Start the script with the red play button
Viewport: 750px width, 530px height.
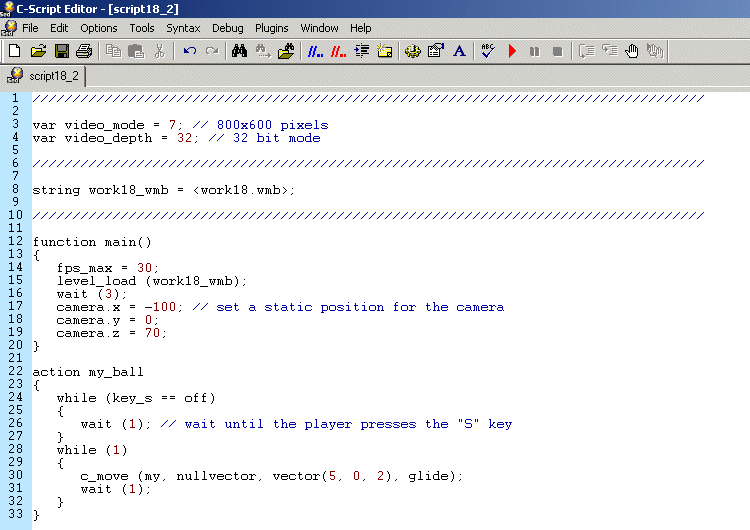(512, 50)
